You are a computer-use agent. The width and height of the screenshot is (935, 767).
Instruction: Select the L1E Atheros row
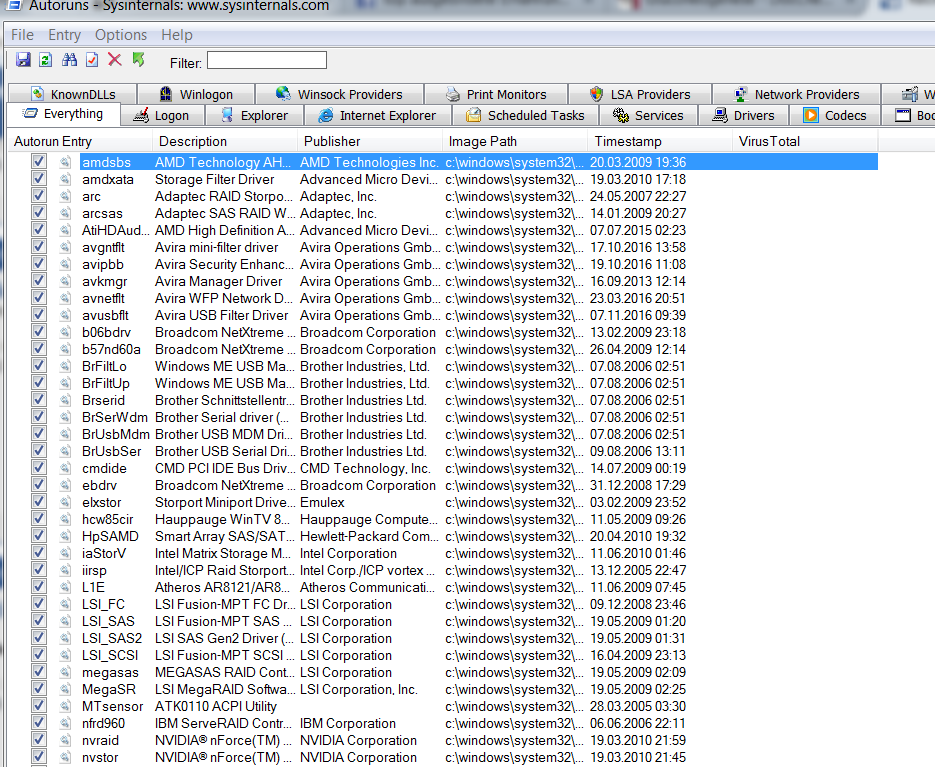point(442,587)
